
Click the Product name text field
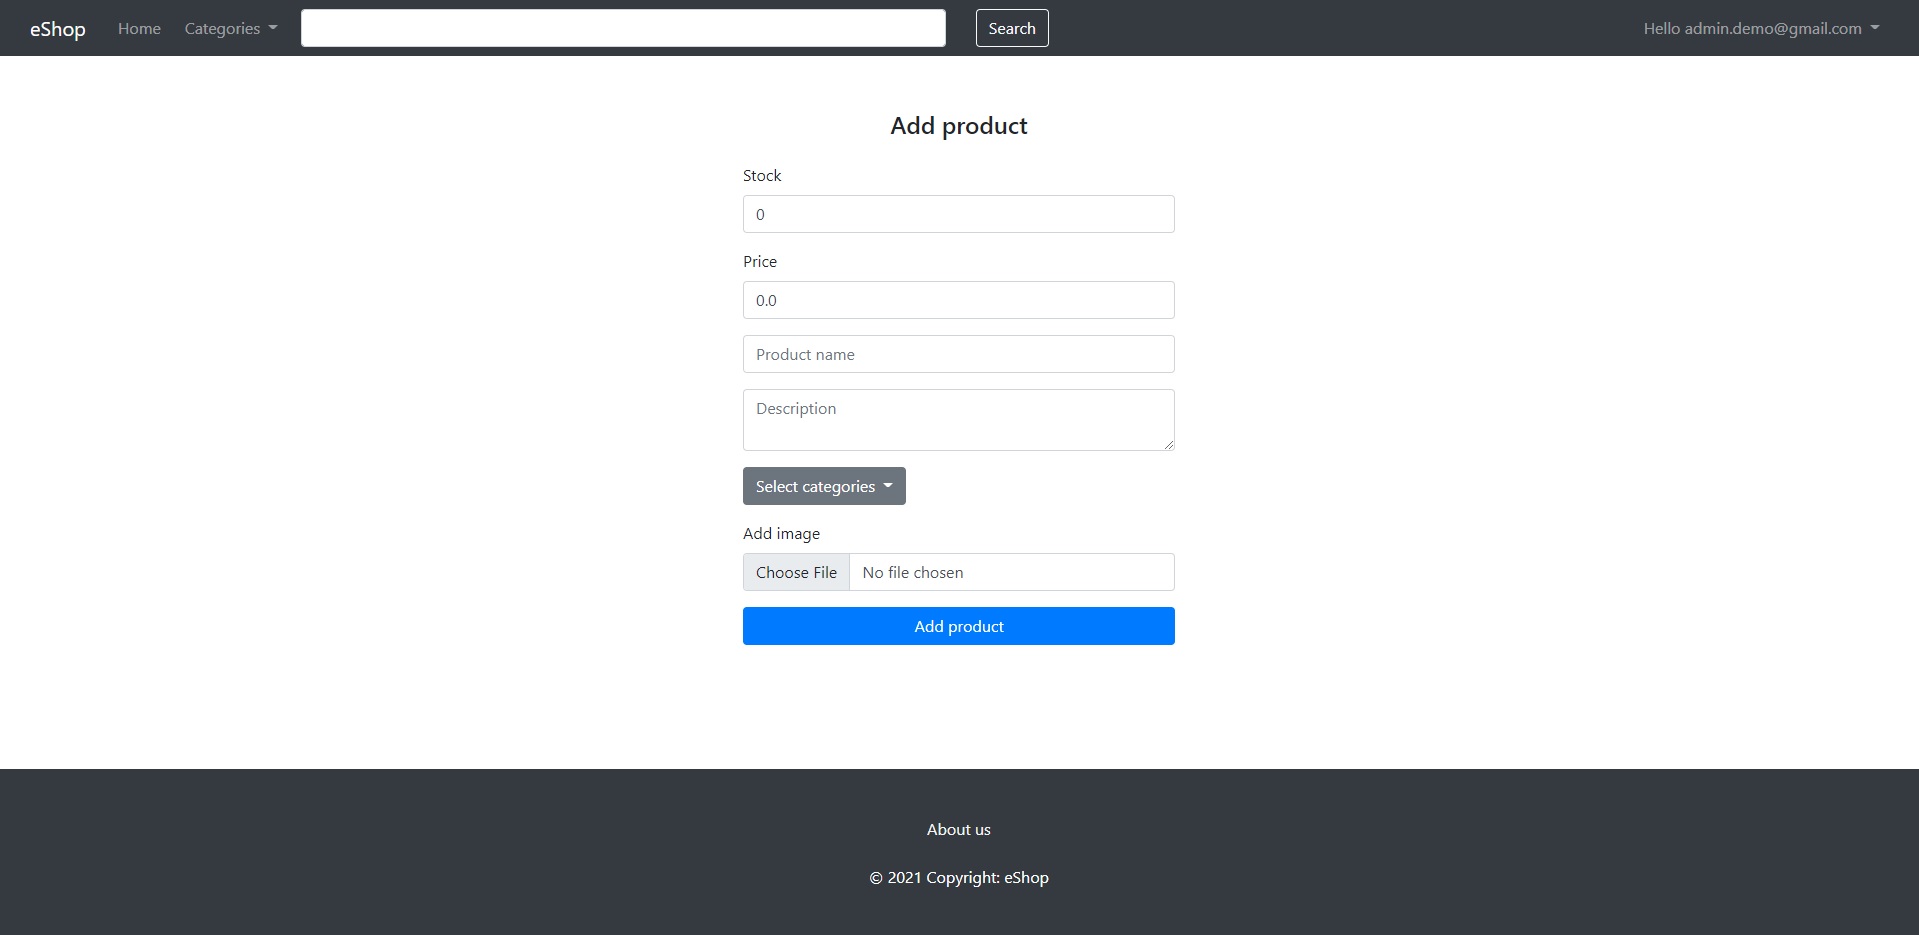958,354
